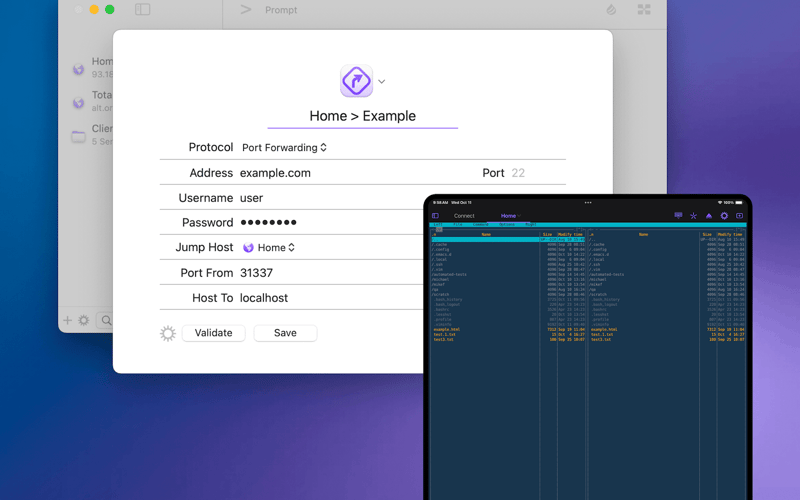Click the eject icon in iPad toolbar

point(709,216)
